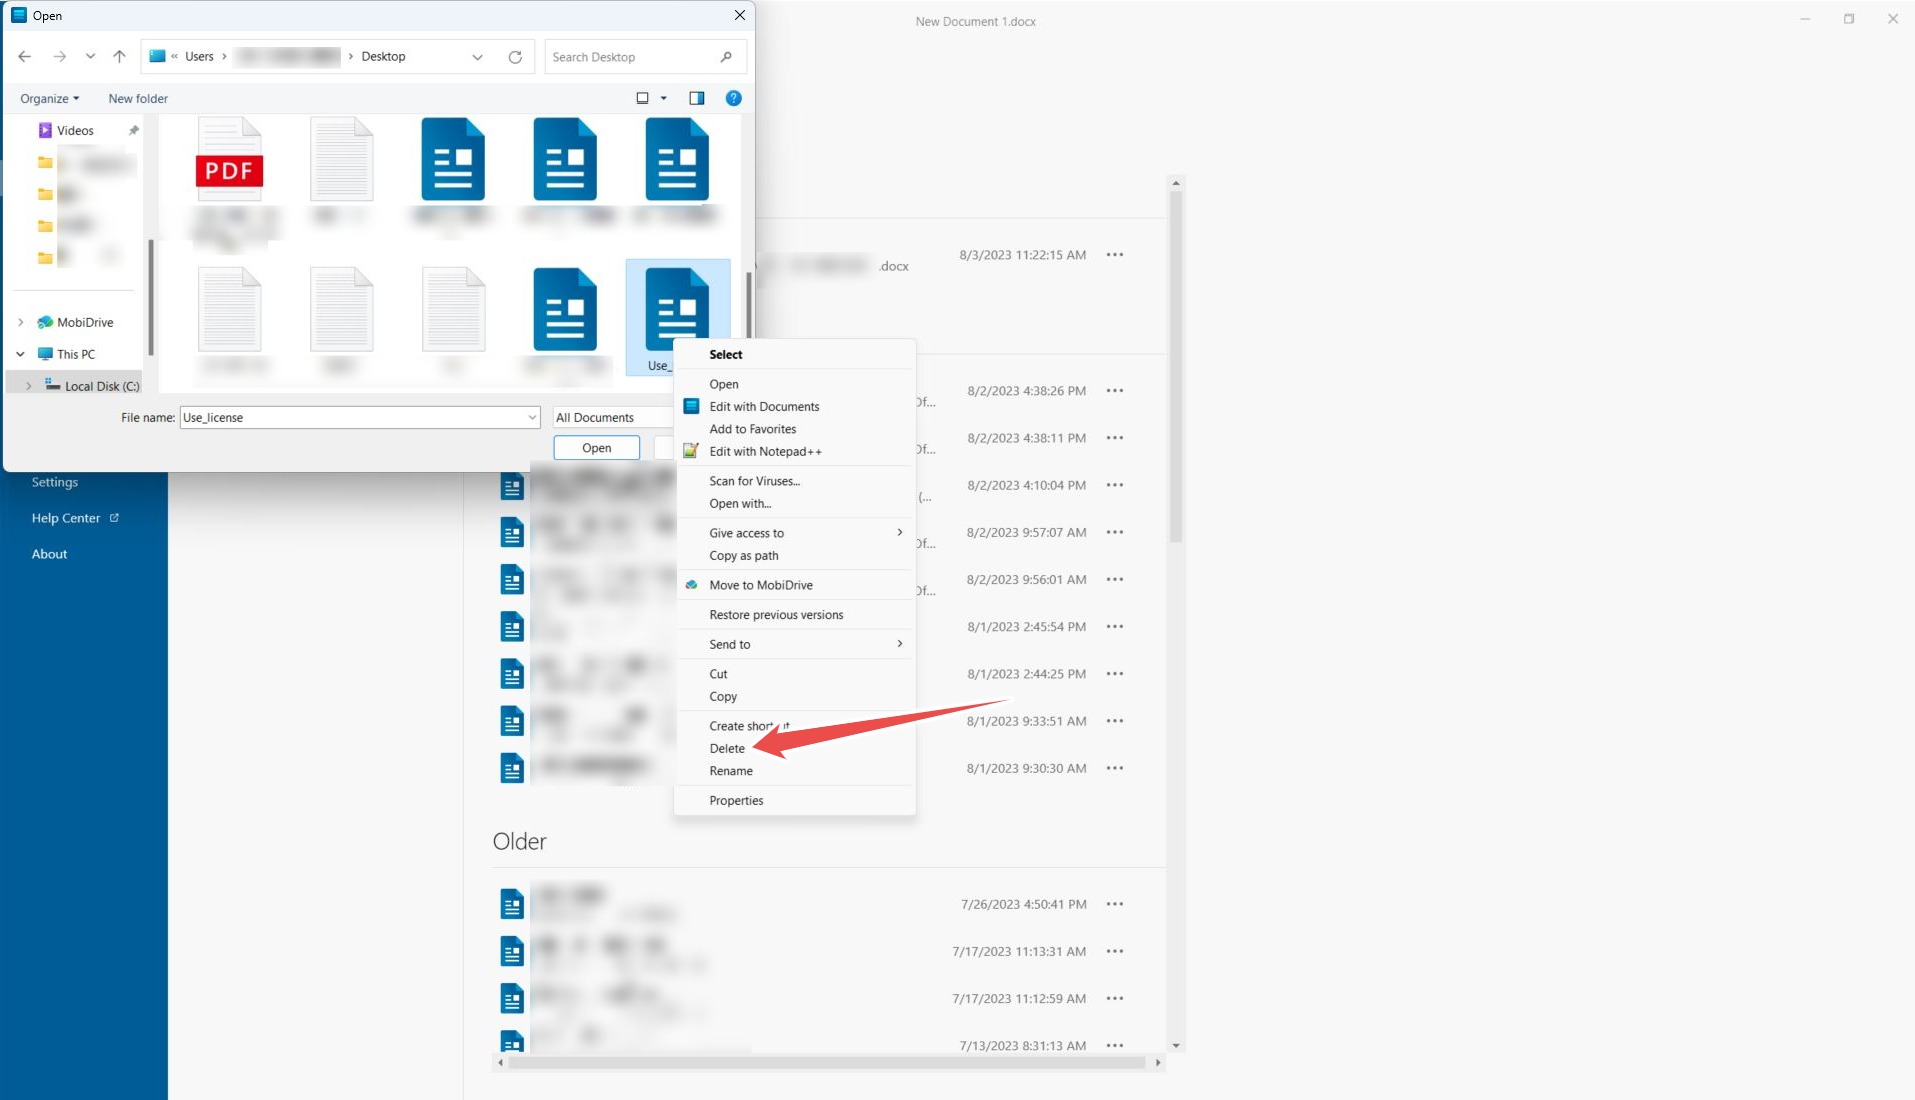Viewport: 1915px width, 1100px height.
Task: Click the PDF file thumbnail
Action: point(229,160)
